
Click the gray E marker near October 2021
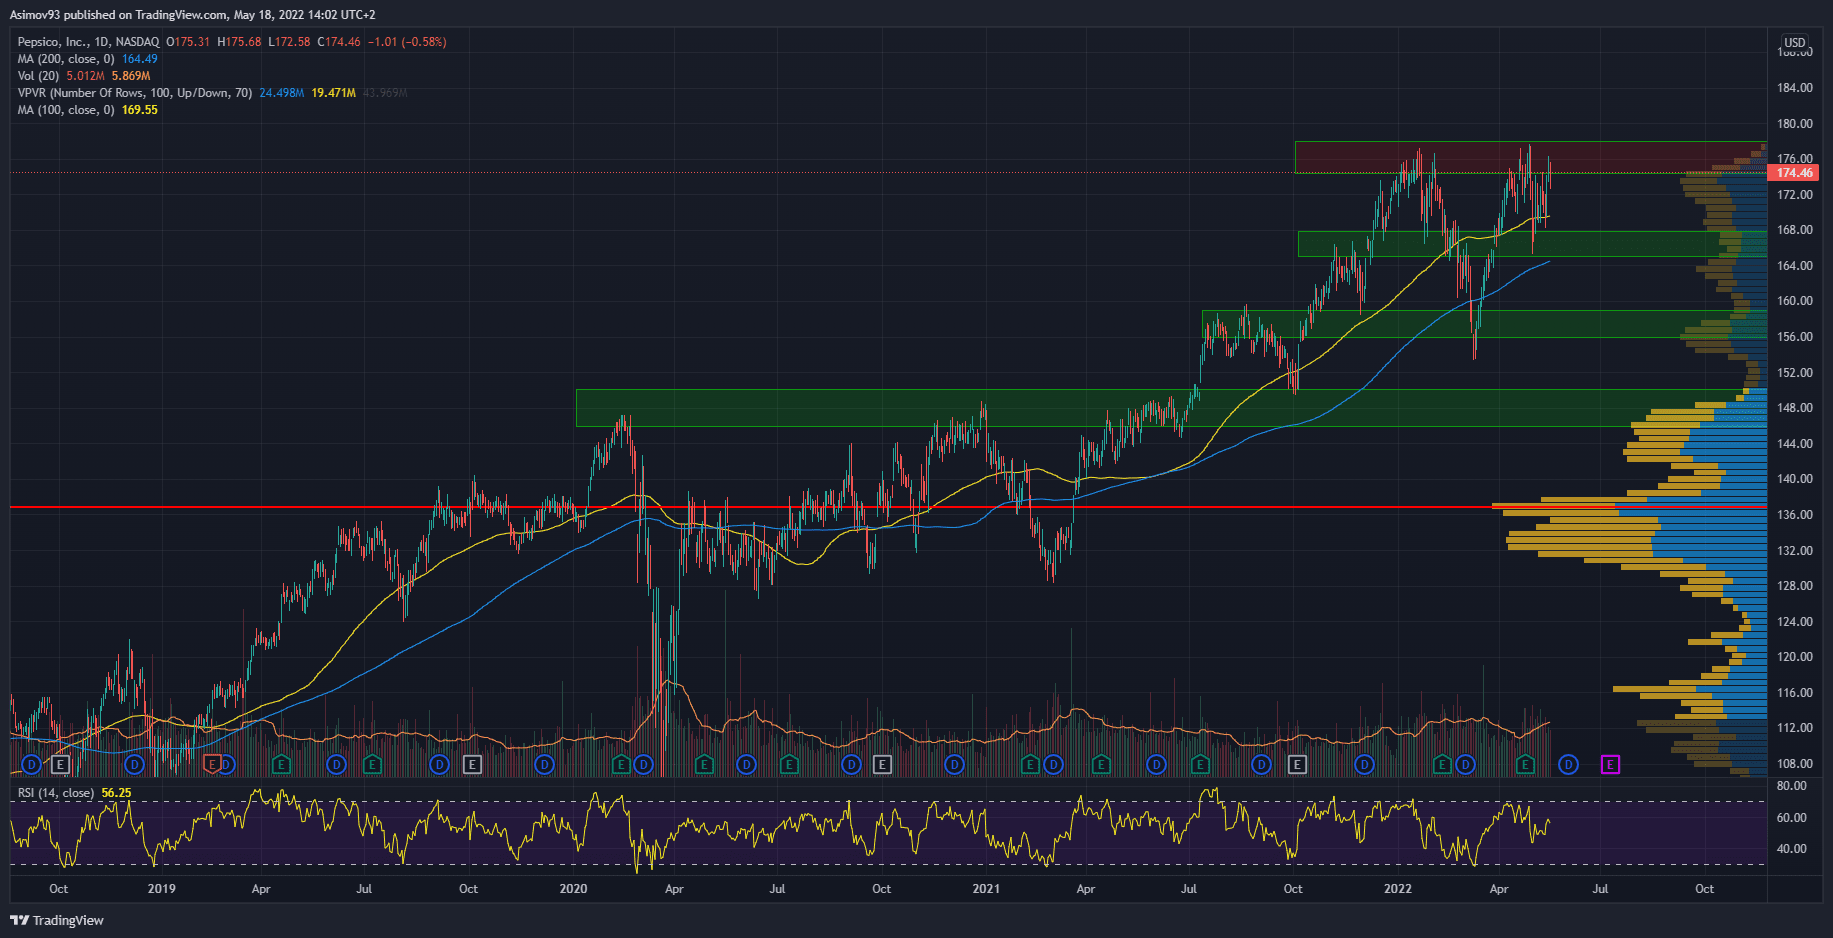click(1297, 765)
